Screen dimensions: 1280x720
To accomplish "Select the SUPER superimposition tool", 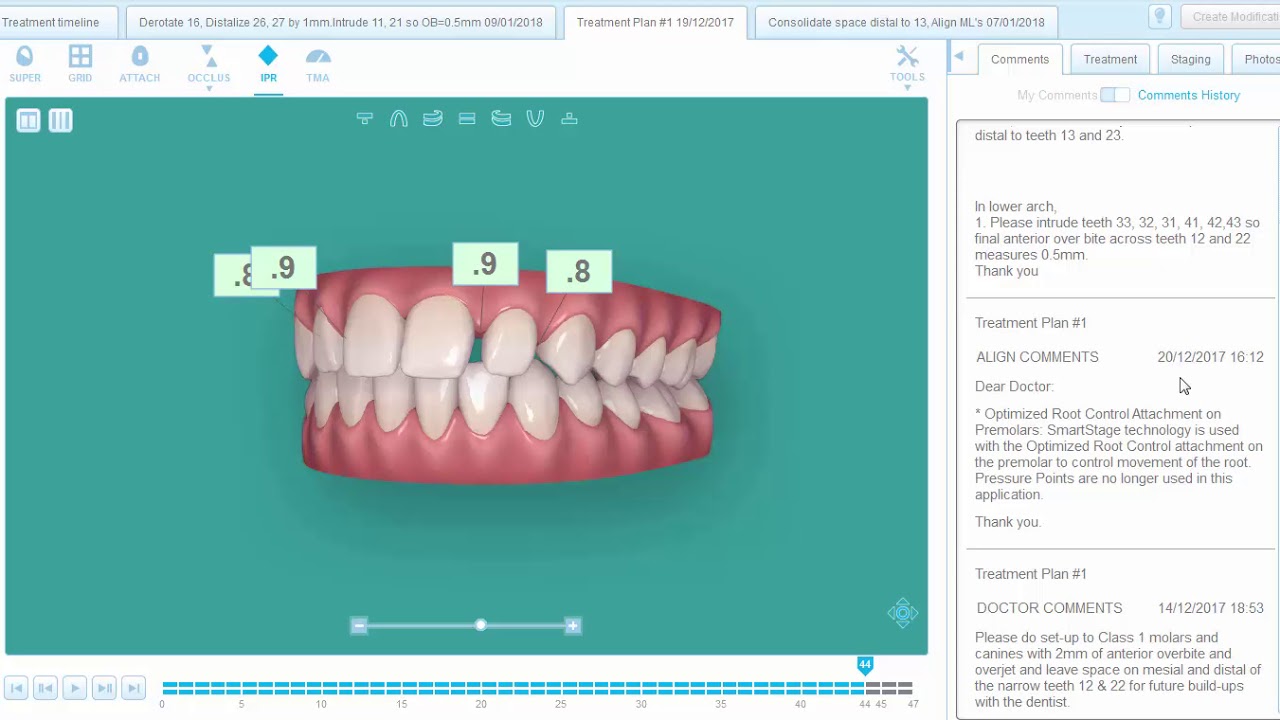I will click(25, 64).
